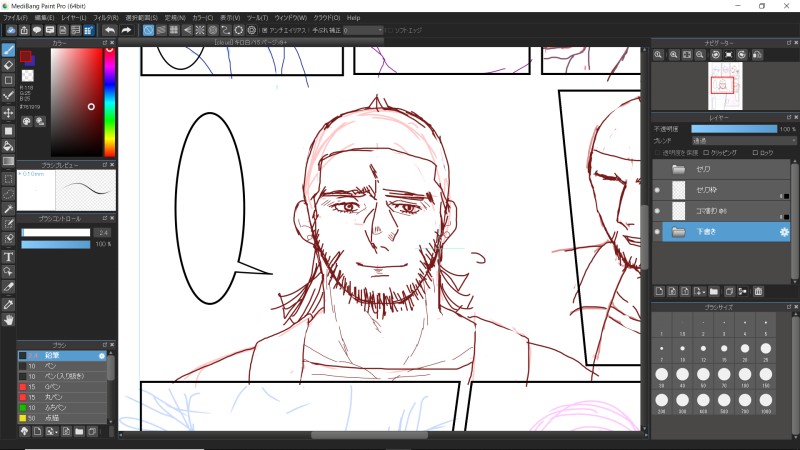Delete layer with trash icon

coord(758,291)
